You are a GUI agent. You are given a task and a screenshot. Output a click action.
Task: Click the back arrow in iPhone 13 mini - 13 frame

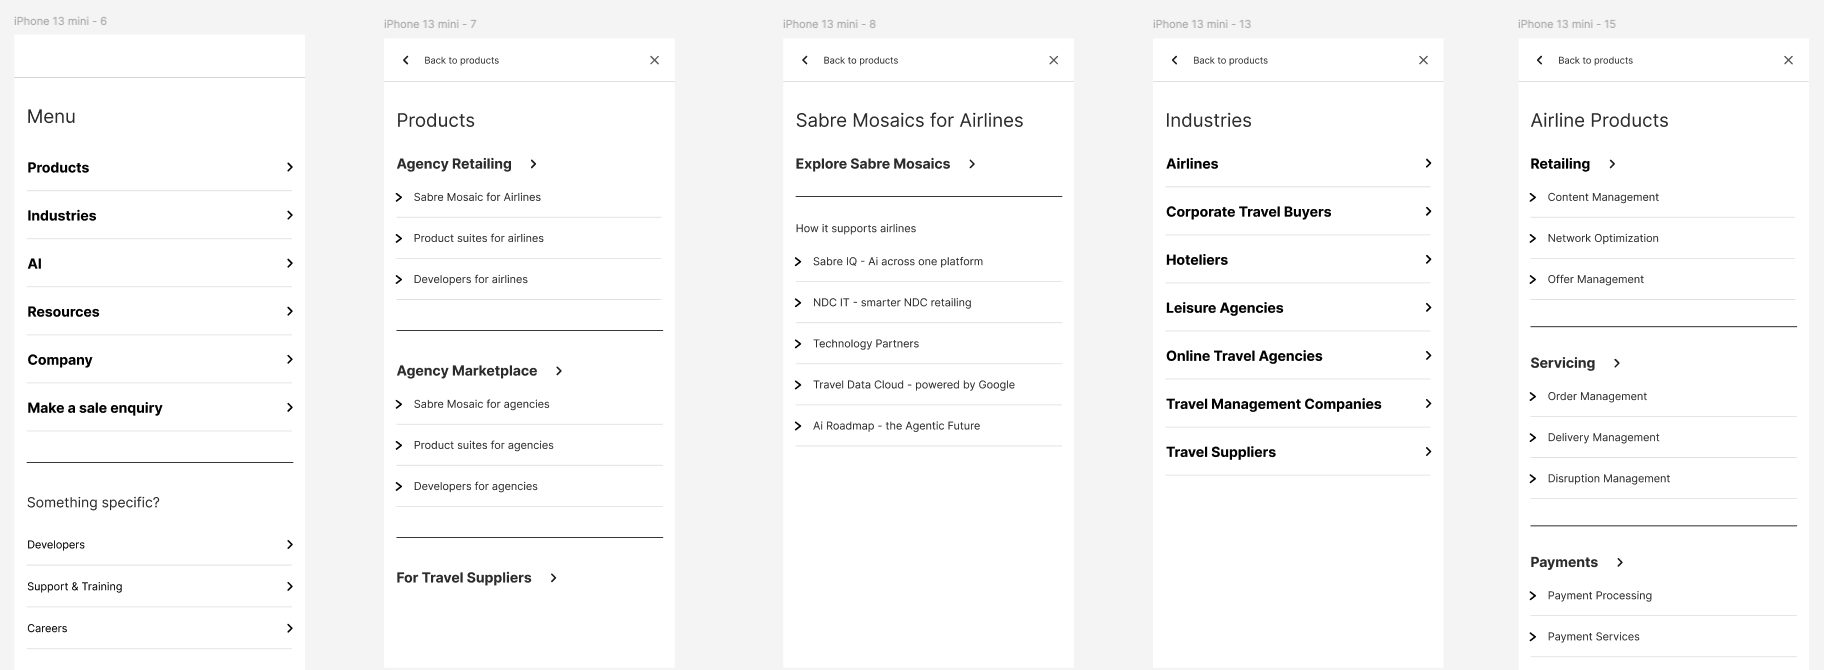[x=1174, y=60]
